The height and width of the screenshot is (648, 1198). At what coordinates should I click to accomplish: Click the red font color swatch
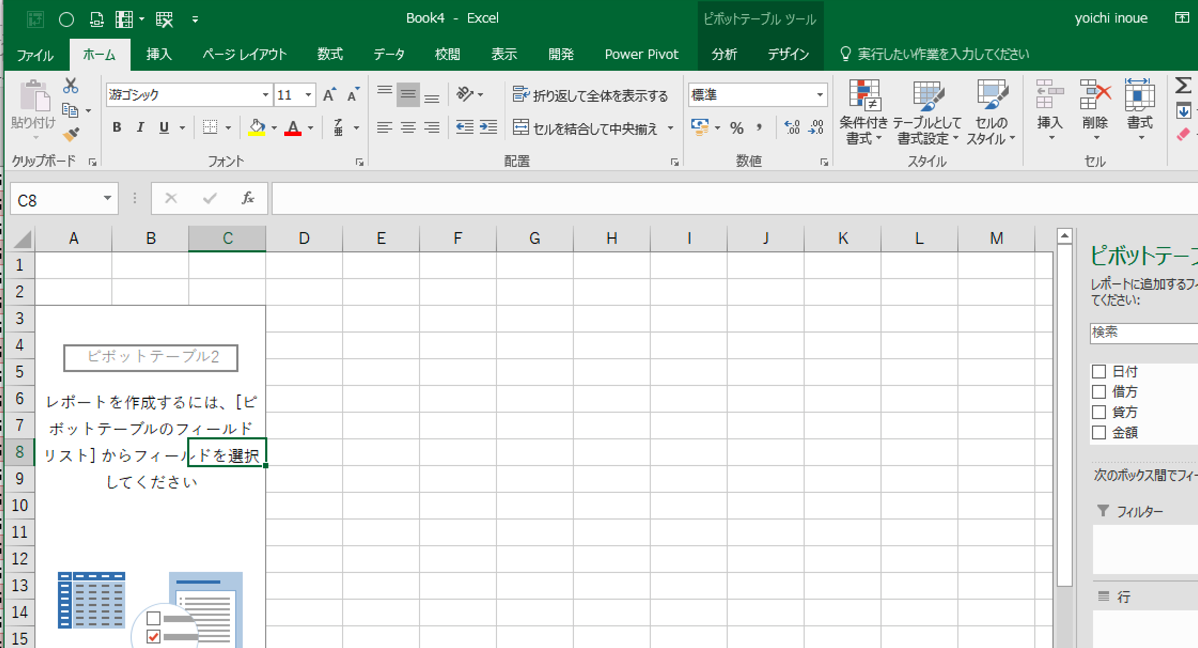tap(293, 127)
